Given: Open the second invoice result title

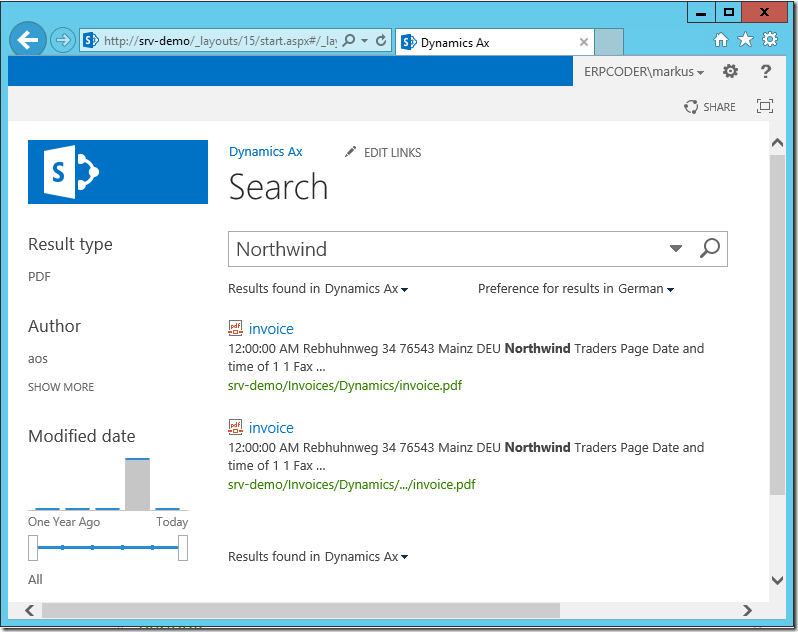Looking at the screenshot, I should click(x=271, y=428).
